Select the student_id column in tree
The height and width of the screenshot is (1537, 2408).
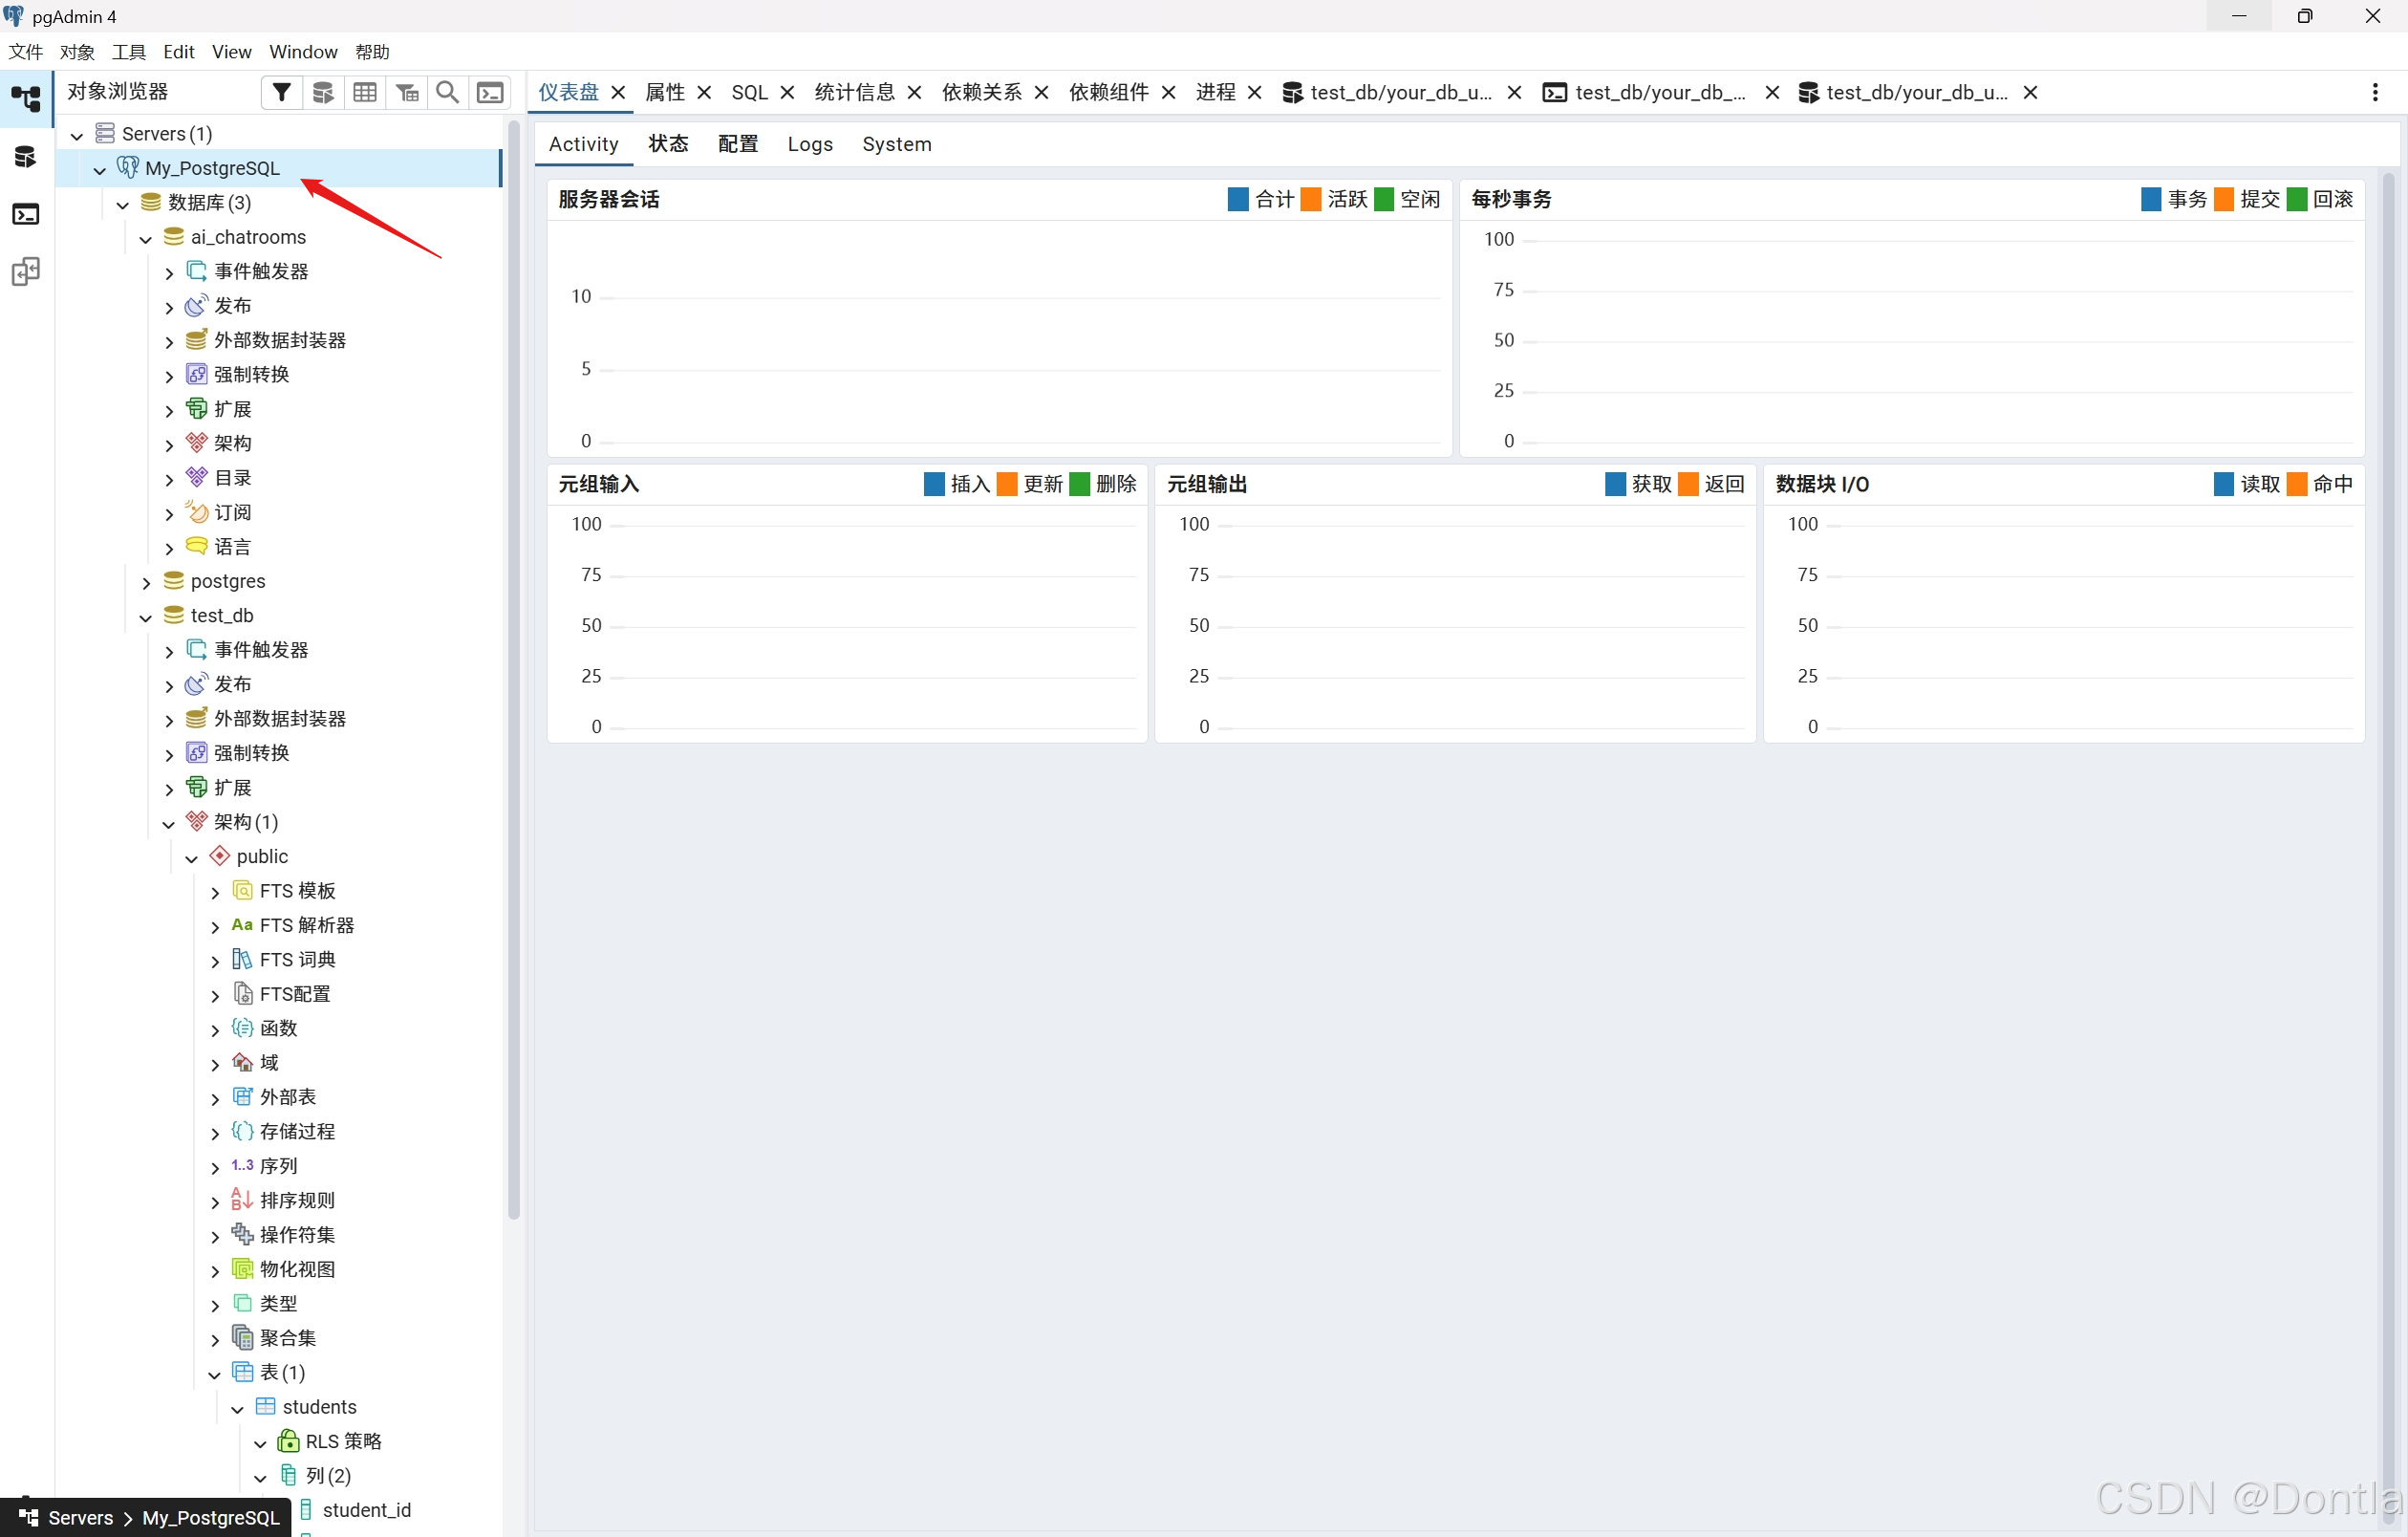tap(367, 1509)
